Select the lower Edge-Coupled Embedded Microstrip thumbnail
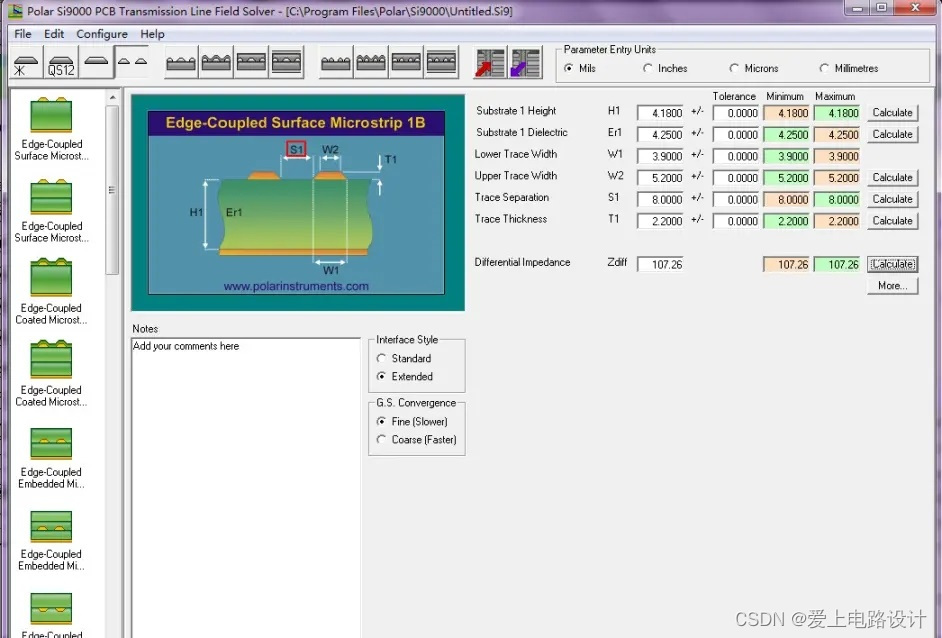The image size is (942, 638). [x=52, y=540]
